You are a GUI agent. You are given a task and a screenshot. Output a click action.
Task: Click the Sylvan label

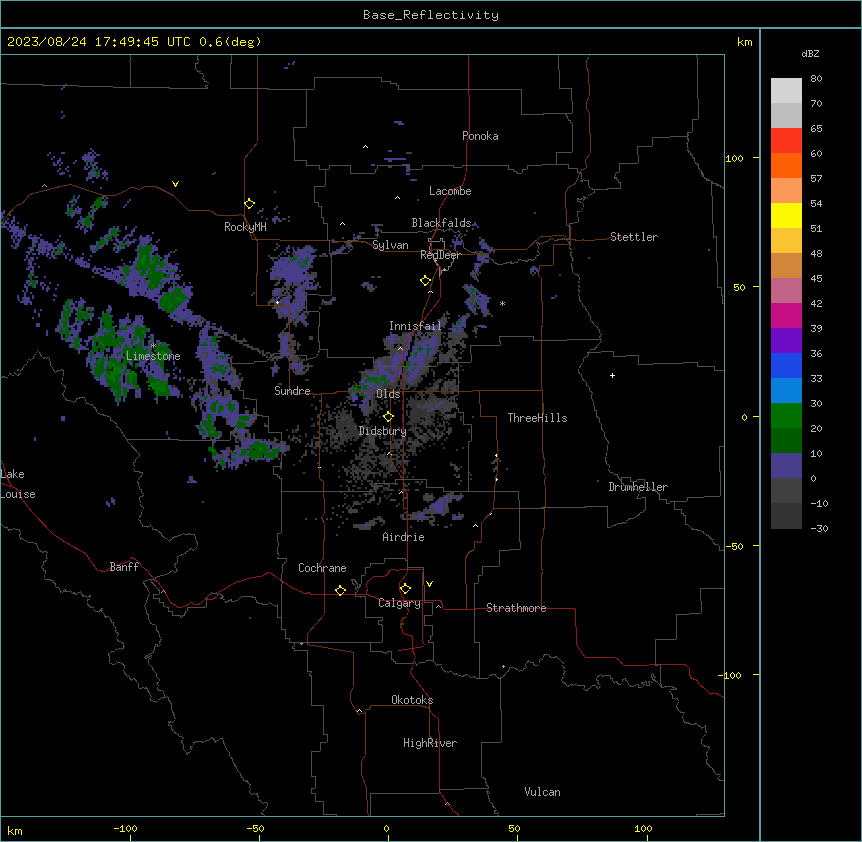pos(390,245)
